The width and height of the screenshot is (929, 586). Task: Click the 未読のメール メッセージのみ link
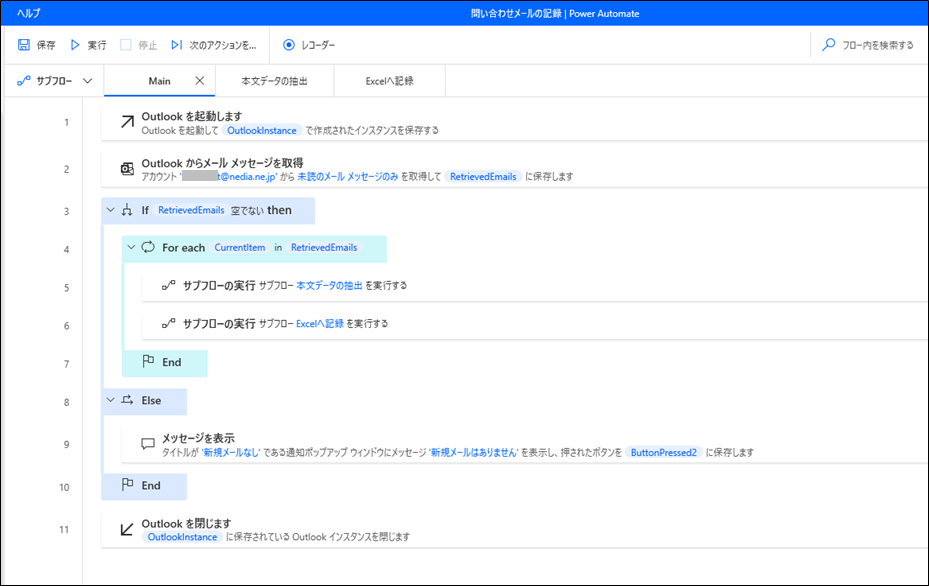pos(348,177)
